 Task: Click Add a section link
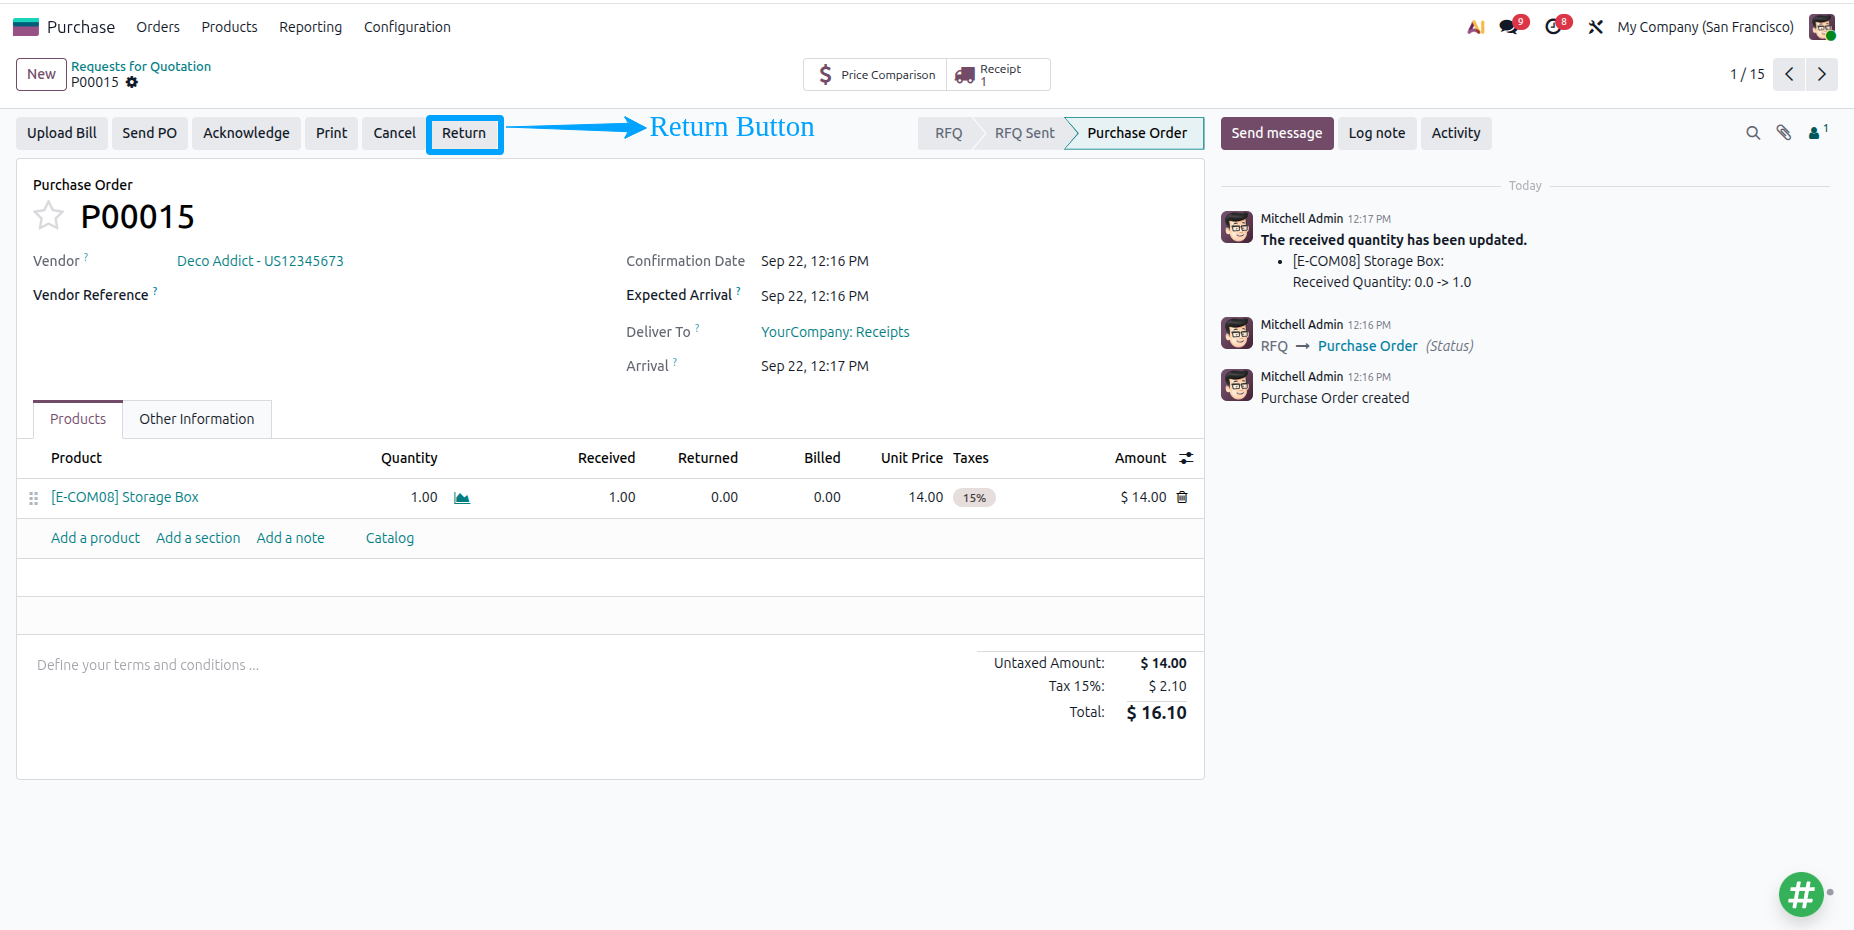click(198, 538)
